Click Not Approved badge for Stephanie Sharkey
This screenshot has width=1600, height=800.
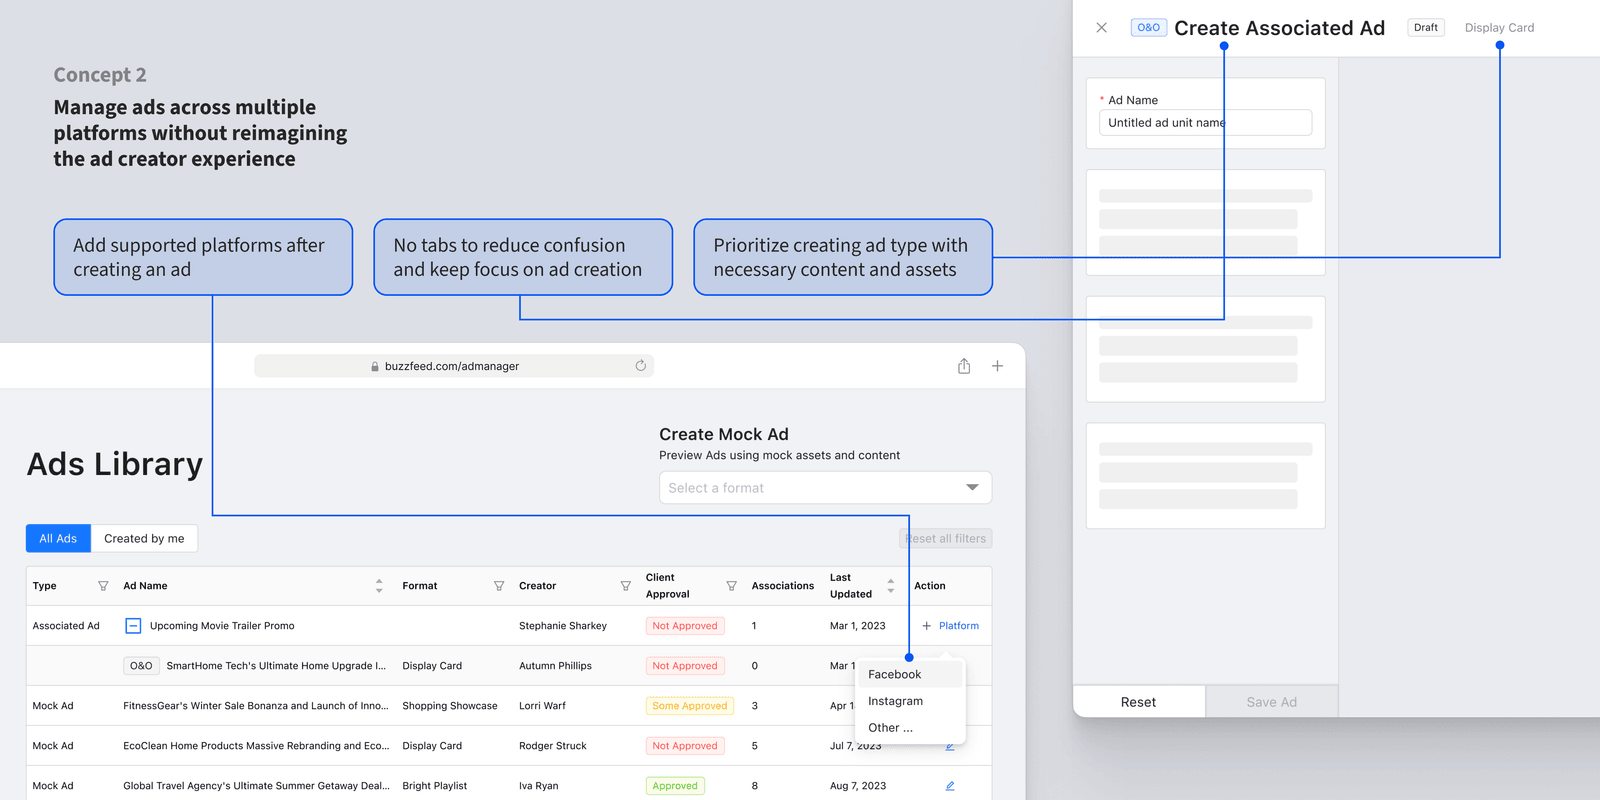(685, 626)
